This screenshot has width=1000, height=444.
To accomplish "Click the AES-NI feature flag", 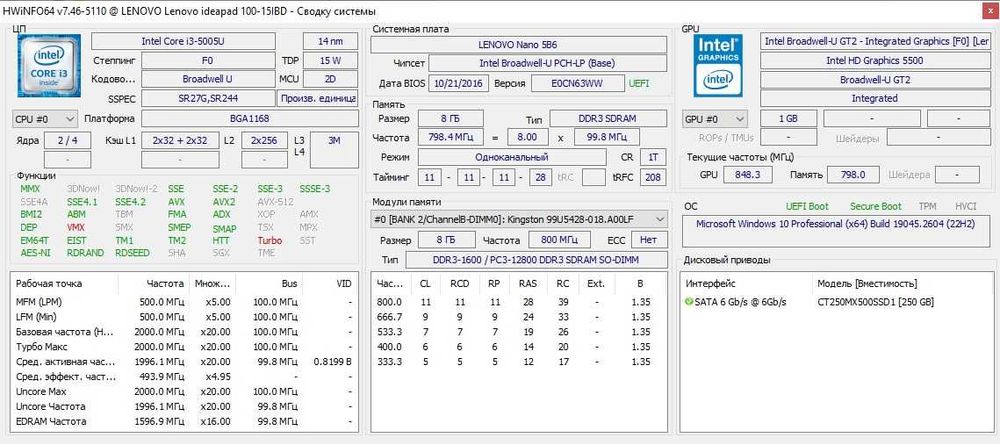I will coord(33,253).
